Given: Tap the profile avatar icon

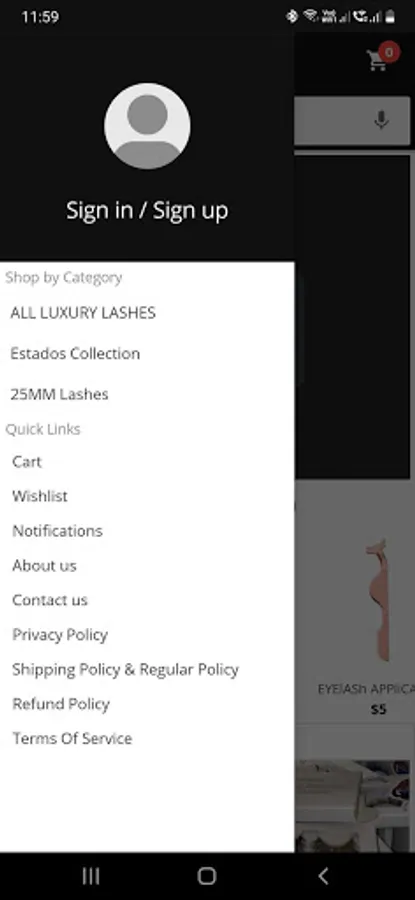Looking at the screenshot, I should click(x=147, y=126).
